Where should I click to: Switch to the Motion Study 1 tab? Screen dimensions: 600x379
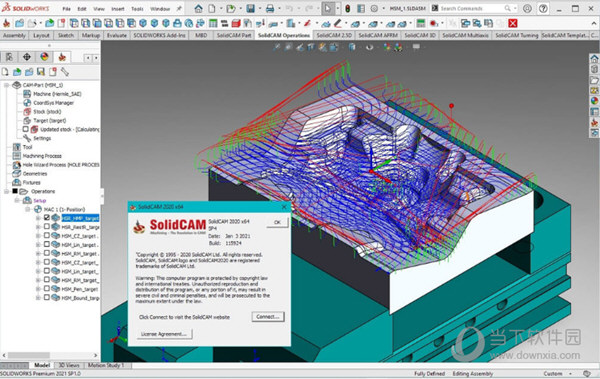(106, 365)
